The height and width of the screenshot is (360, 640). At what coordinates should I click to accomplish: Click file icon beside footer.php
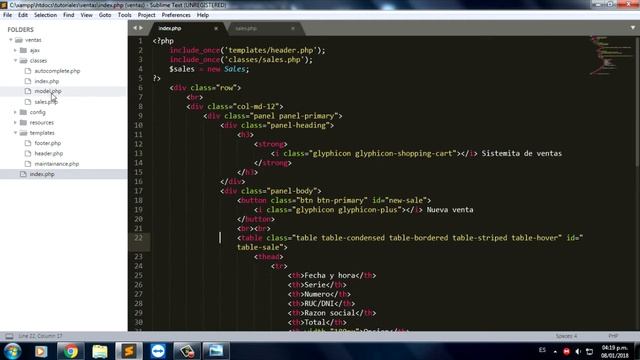coord(28,143)
